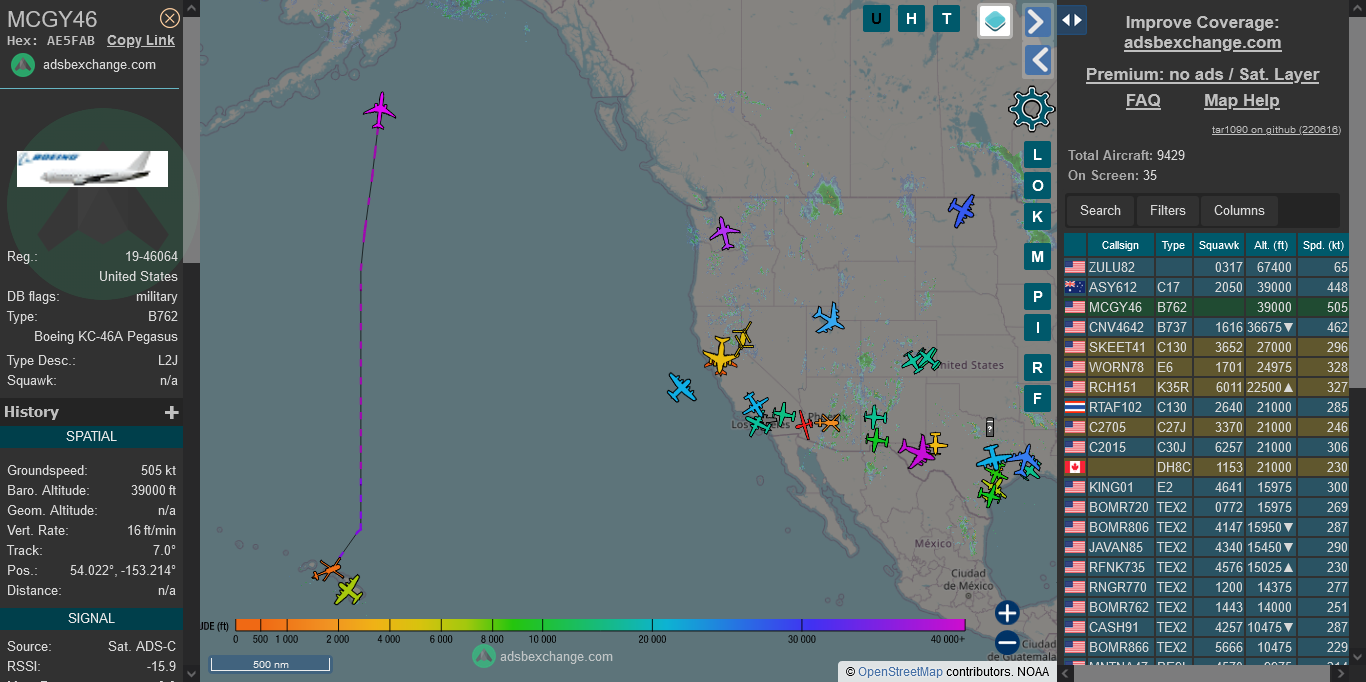The image size is (1366, 682).
Task: Select the WORN78 row in aircraft table
Action: 1206,367
